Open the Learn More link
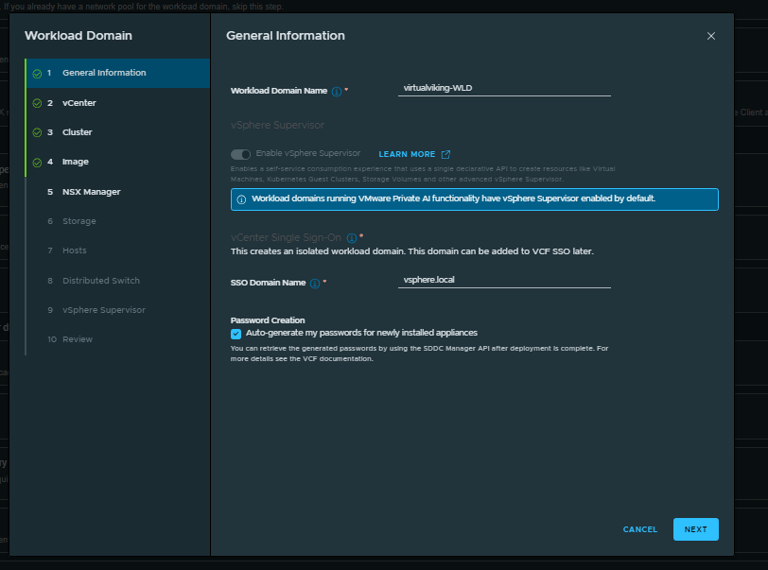This screenshot has height=570, width=768. tap(407, 154)
